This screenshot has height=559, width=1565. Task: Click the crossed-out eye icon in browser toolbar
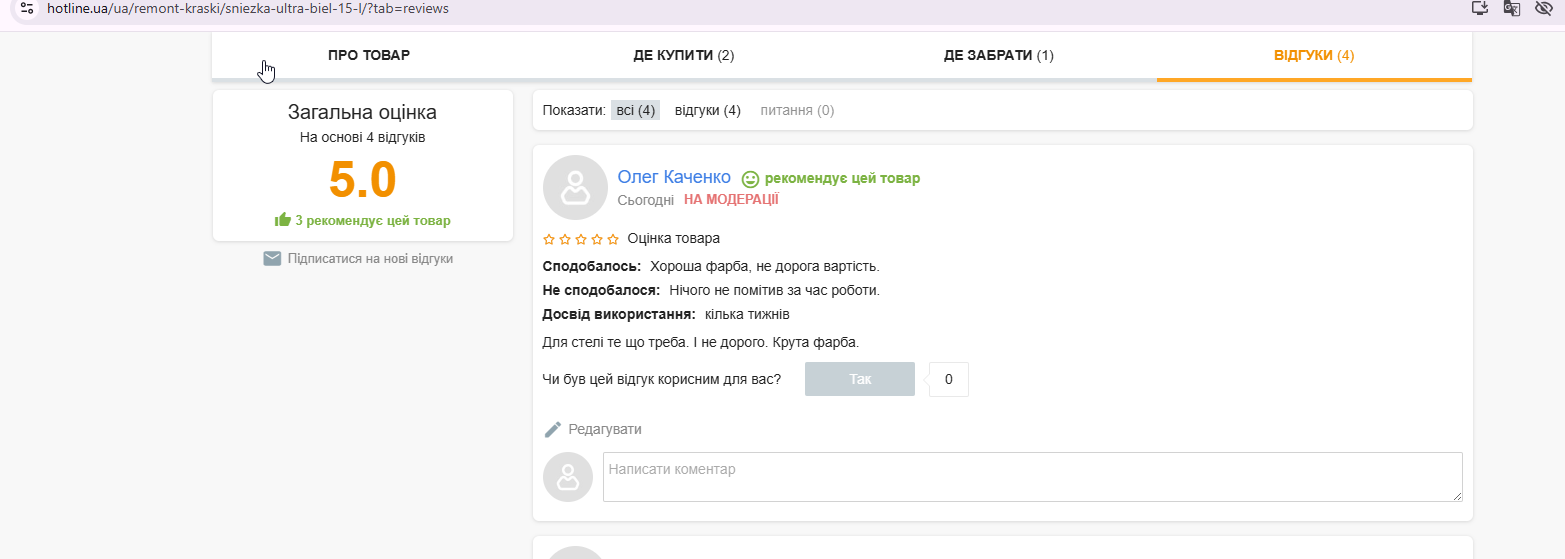pyautogui.click(x=1544, y=8)
